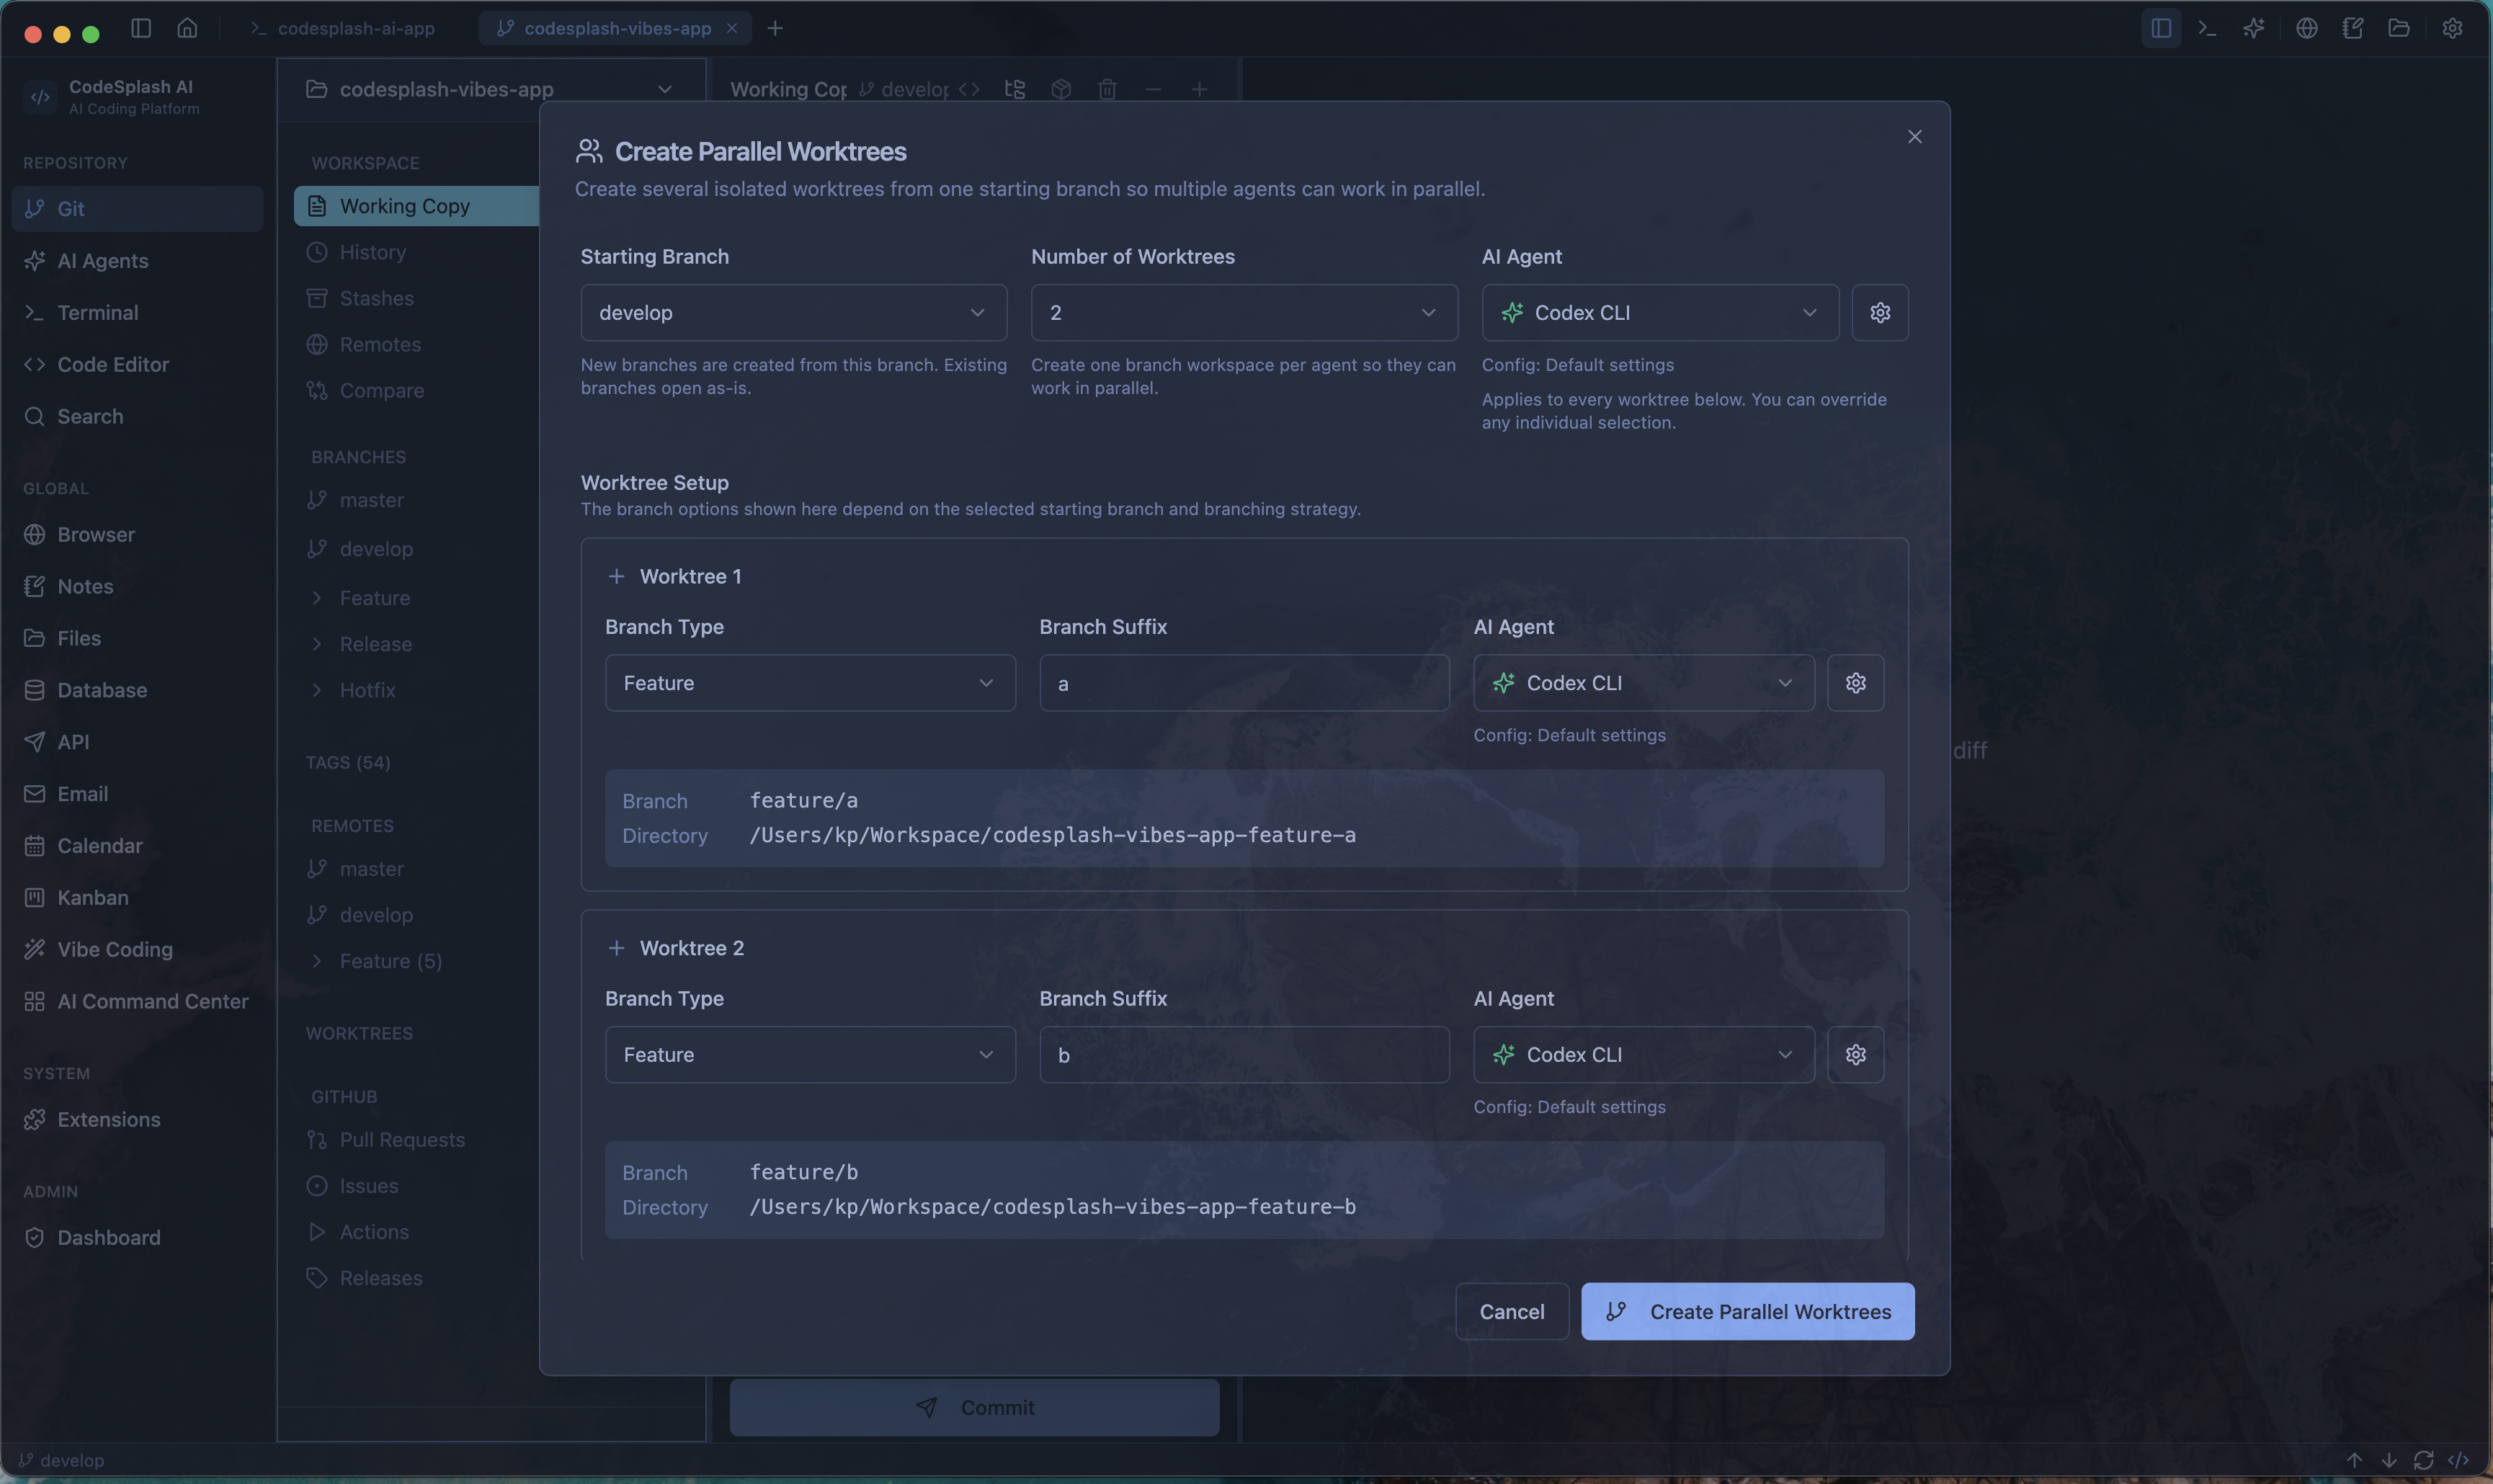
Task: Click the Cancel button
Action: (1511, 1312)
